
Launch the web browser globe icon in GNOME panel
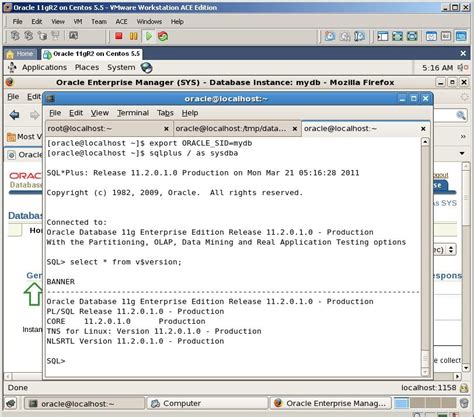tap(146, 68)
